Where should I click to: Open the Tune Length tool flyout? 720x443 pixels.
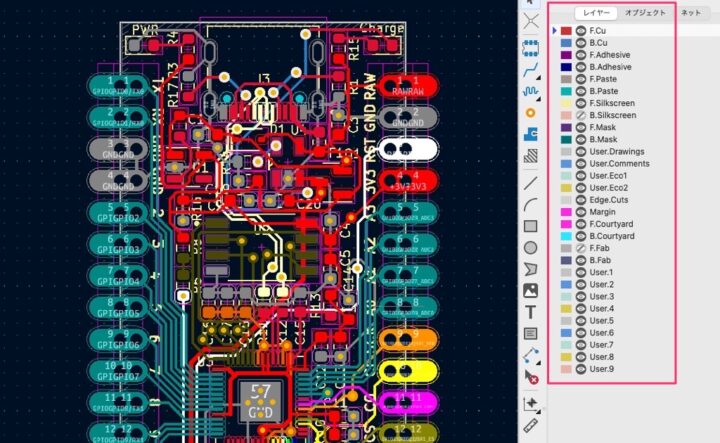tap(531, 91)
